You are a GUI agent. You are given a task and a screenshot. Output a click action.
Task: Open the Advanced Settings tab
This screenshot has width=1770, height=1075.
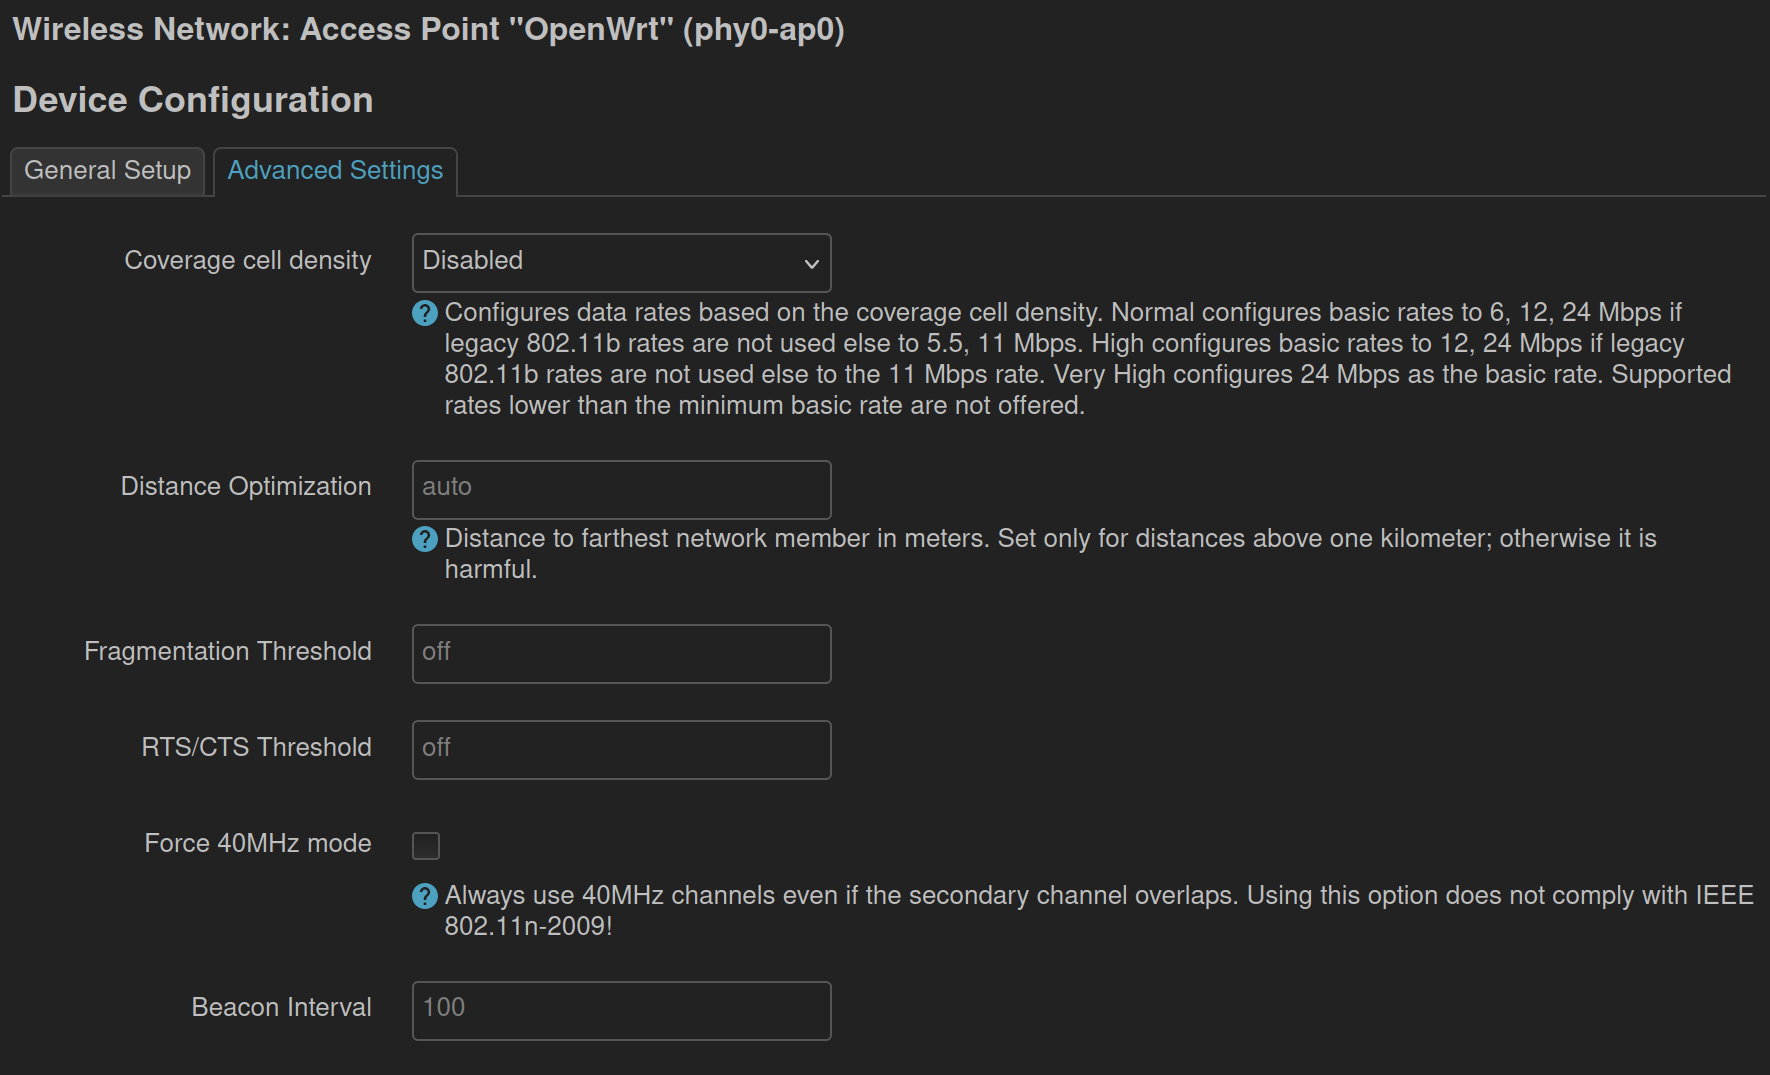pos(335,171)
